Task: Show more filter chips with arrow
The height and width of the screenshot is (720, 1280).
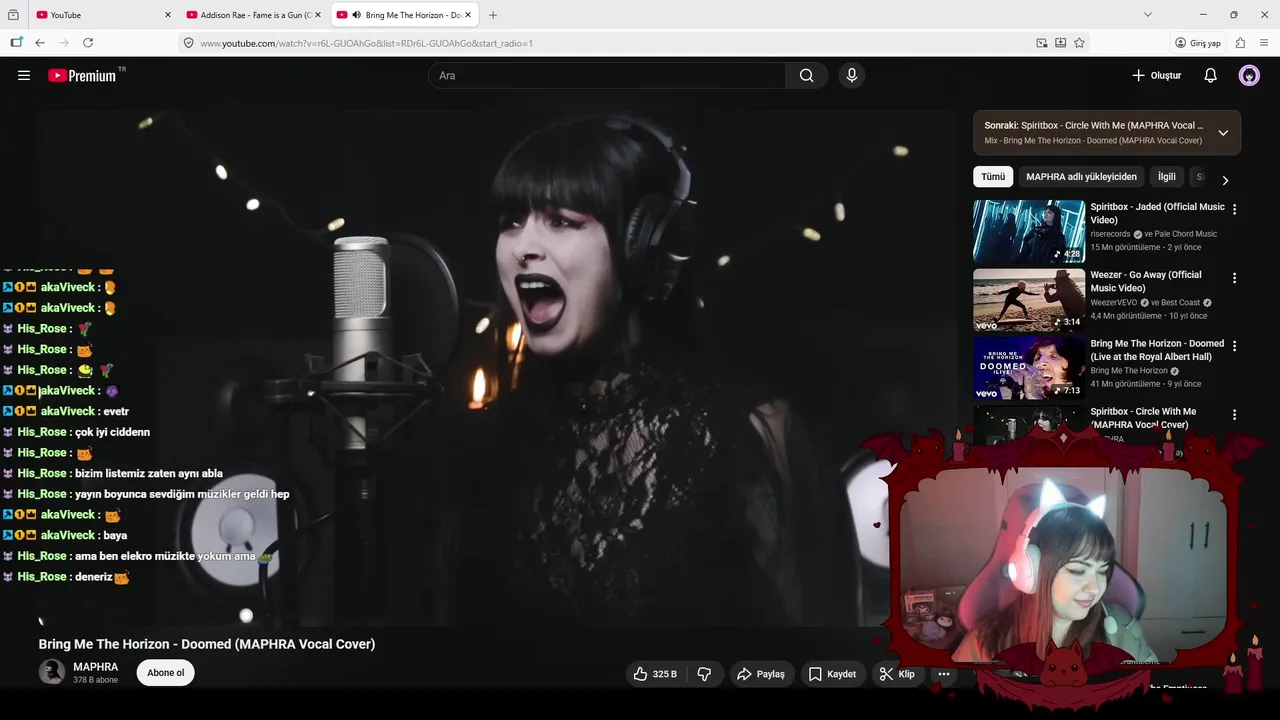Action: coord(1225,180)
